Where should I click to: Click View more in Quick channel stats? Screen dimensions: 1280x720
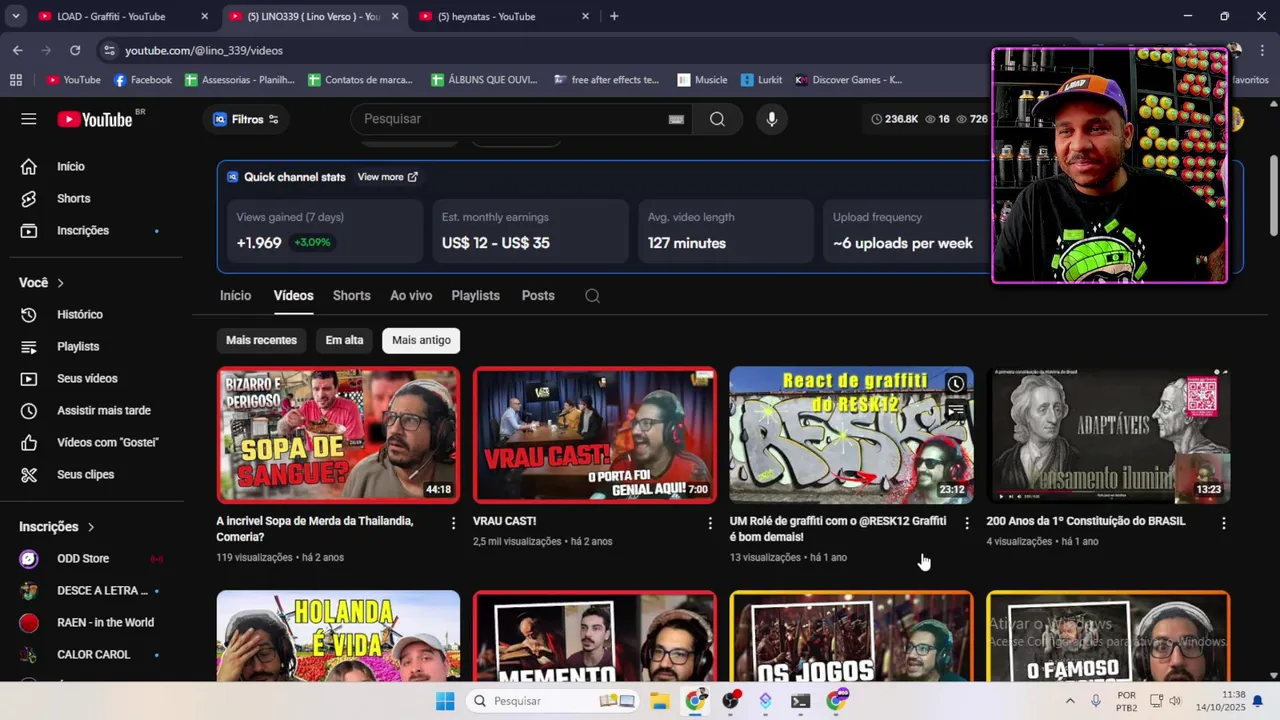(x=388, y=177)
